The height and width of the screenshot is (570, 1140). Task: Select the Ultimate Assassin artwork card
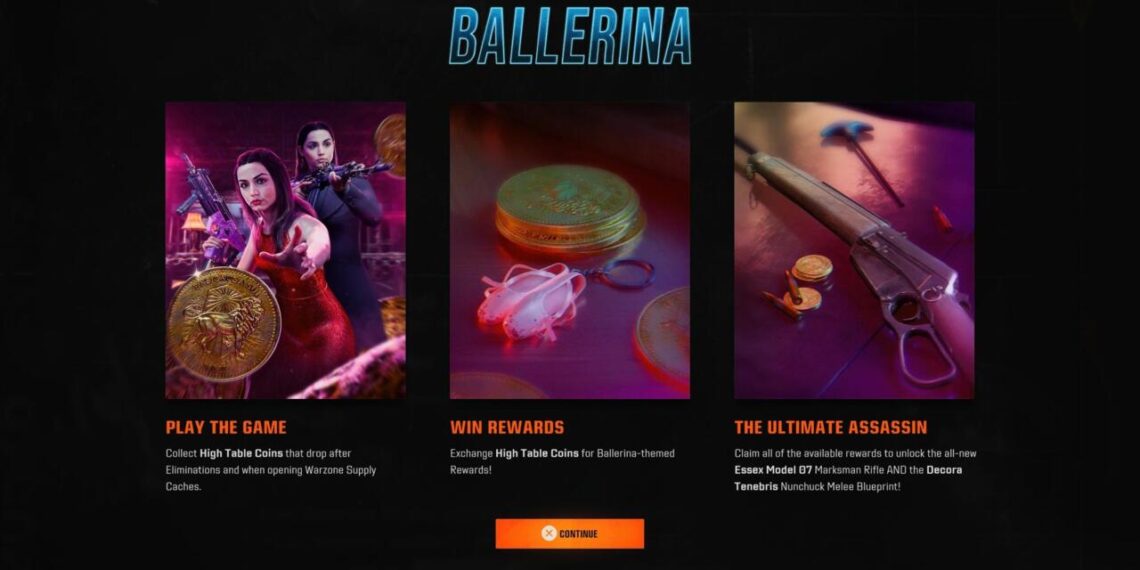[x=854, y=250]
